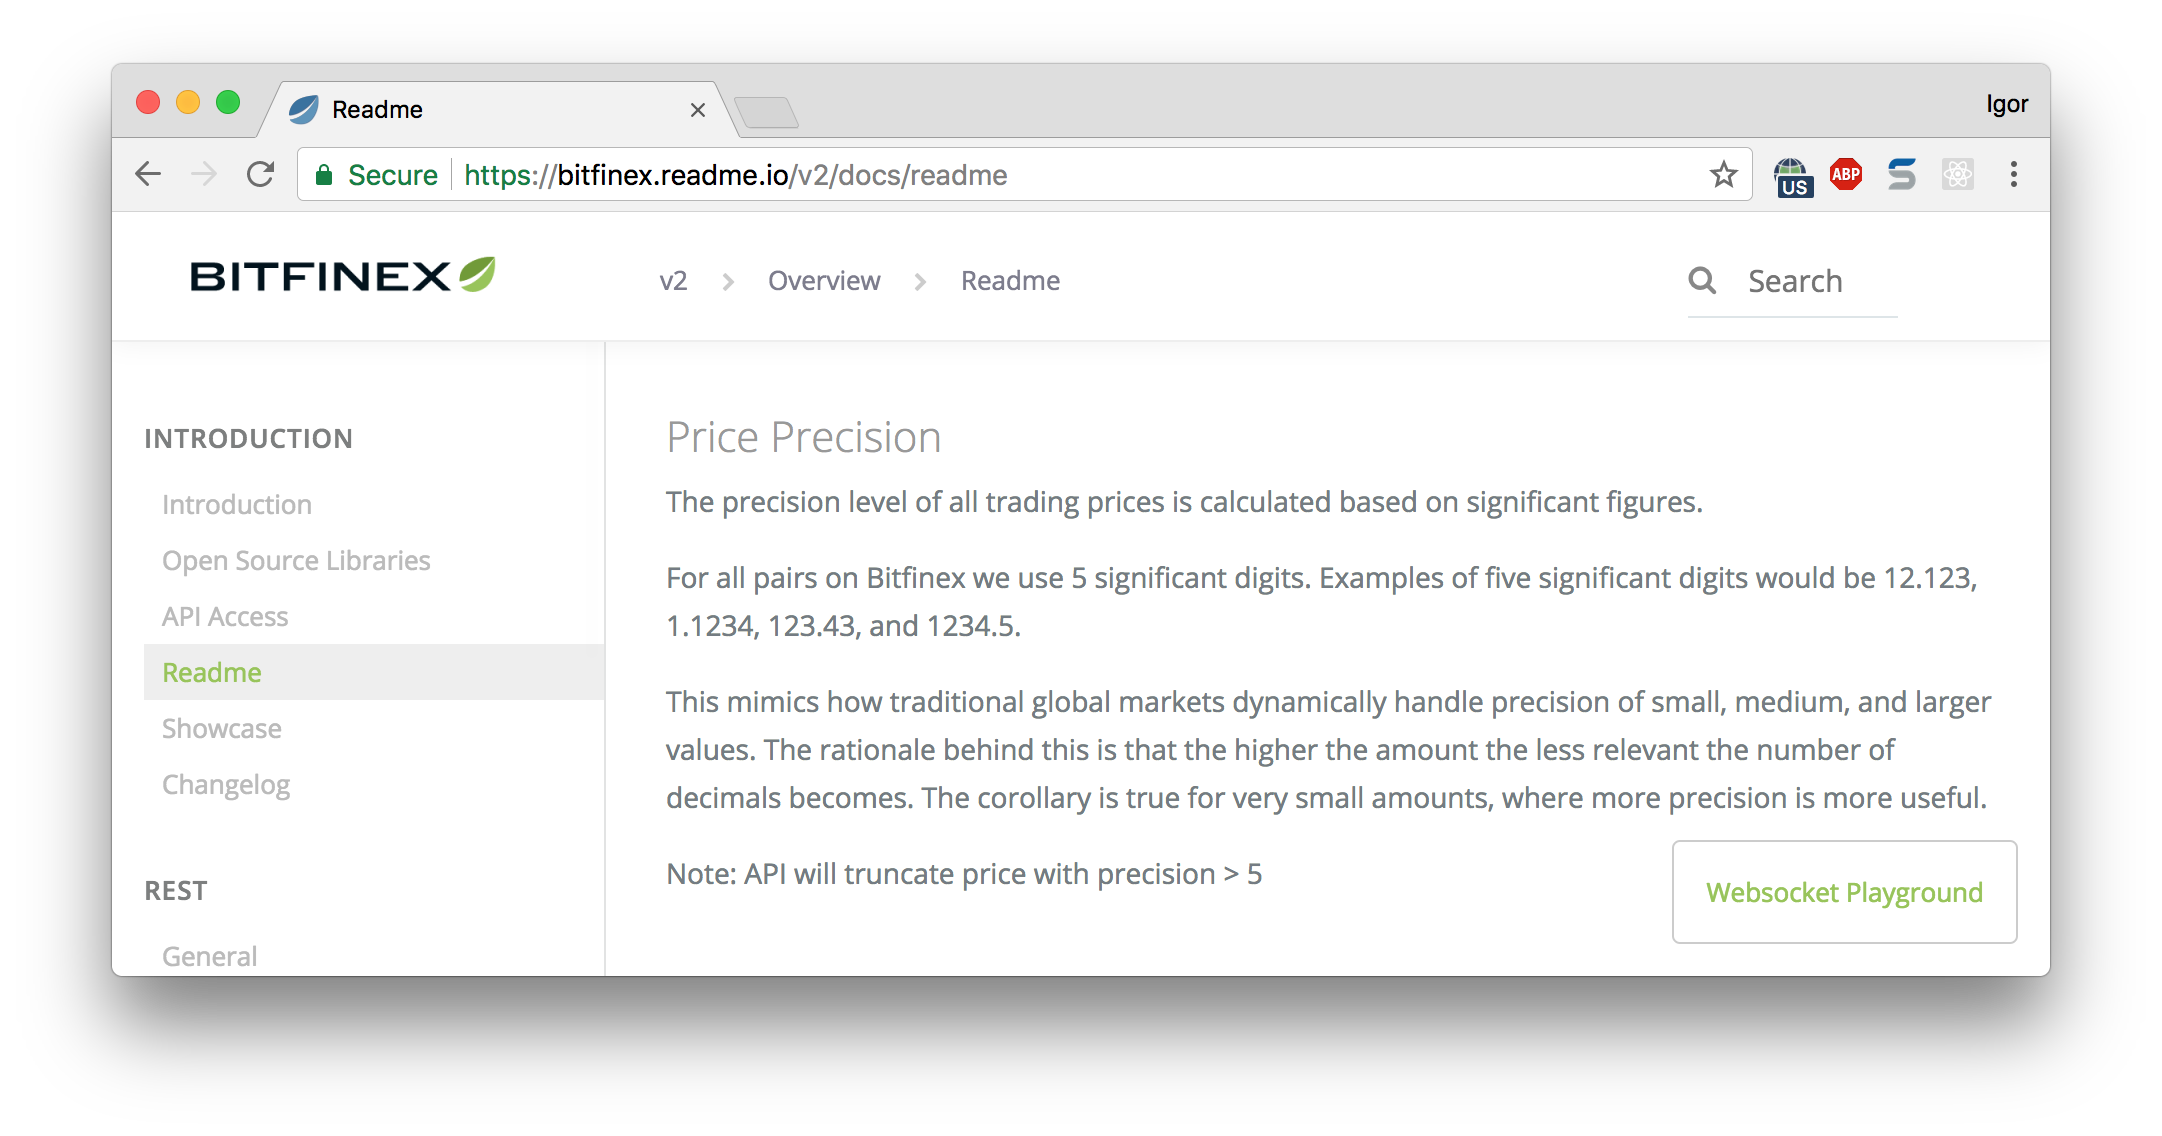Toggle the Readme sidebar selection
Viewport: 2162px width, 1136px height.
point(212,672)
